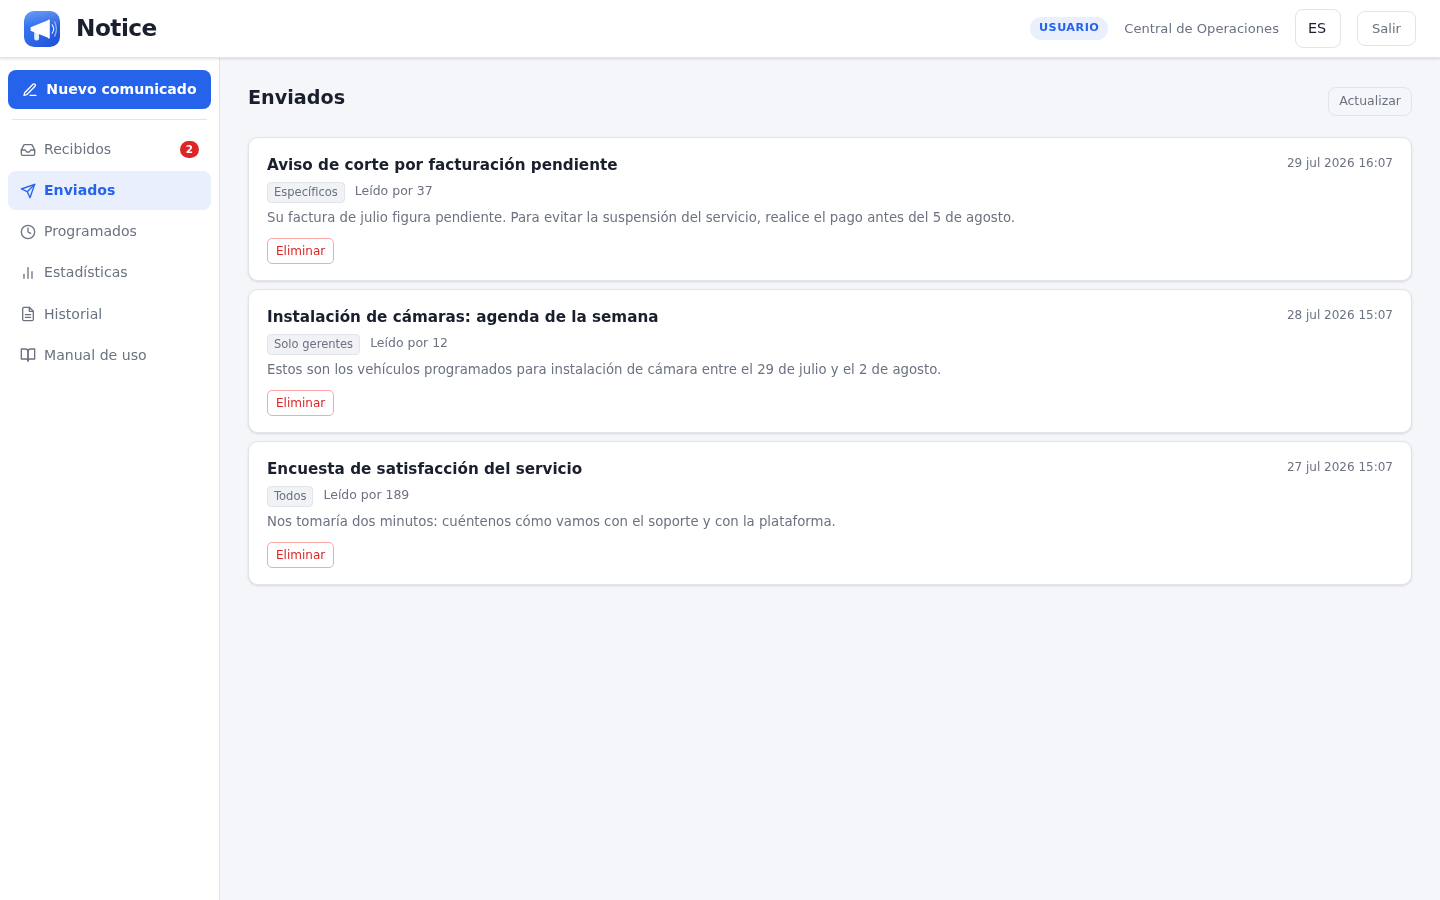Delete the facturación pendiente notice
This screenshot has width=1440, height=900.
pos(300,251)
